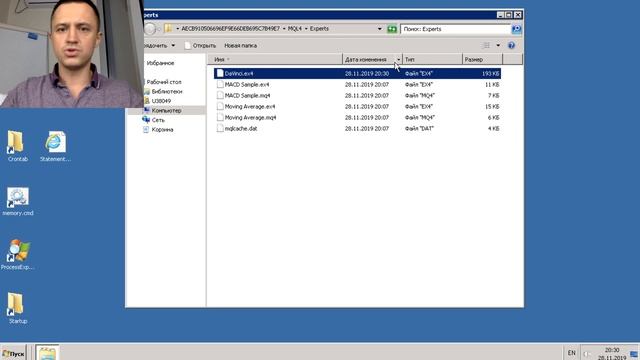Click the address bar folder icon

click(168, 29)
